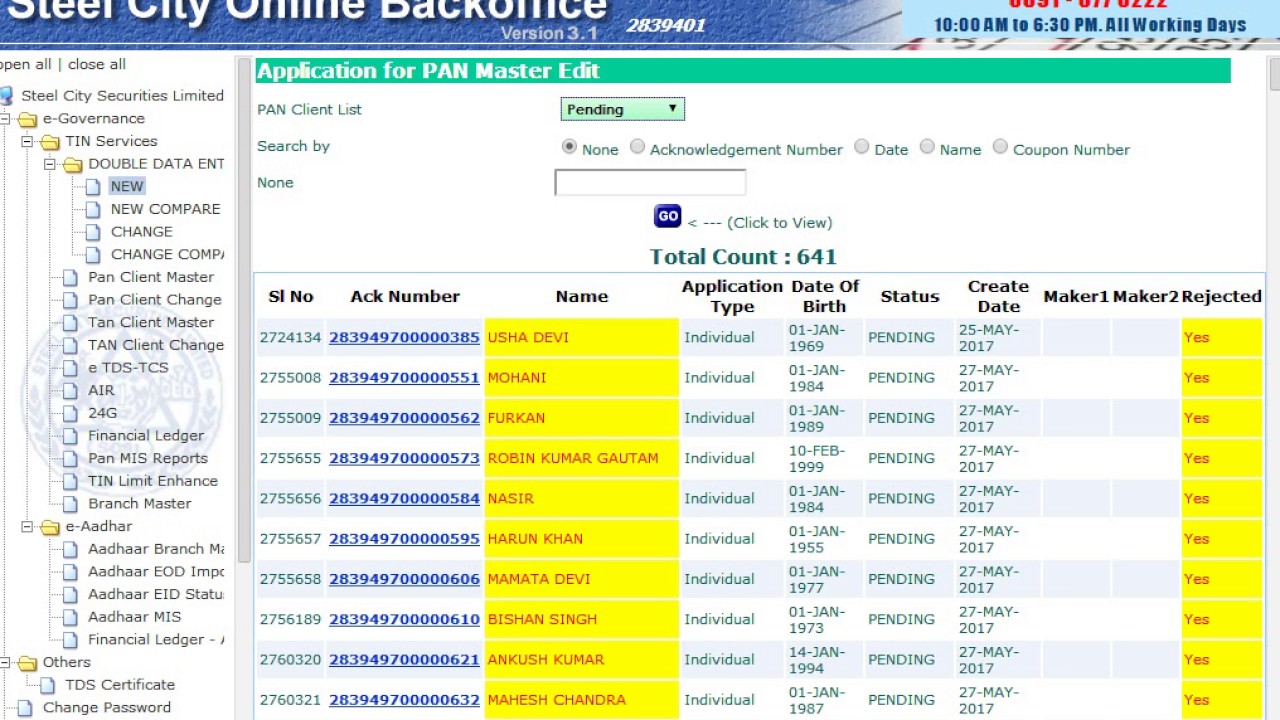Open the Change Password item

pos(107,707)
